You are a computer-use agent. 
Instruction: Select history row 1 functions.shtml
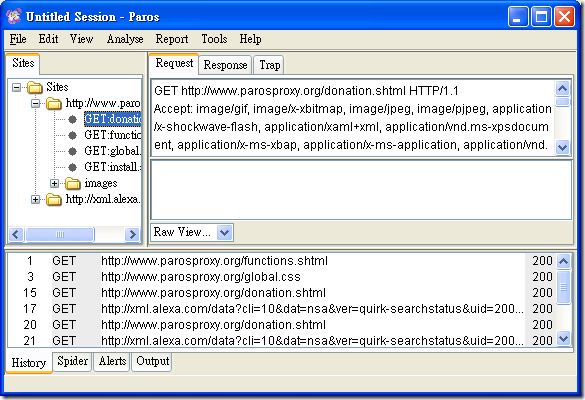pyautogui.click(x=281, y=261)
